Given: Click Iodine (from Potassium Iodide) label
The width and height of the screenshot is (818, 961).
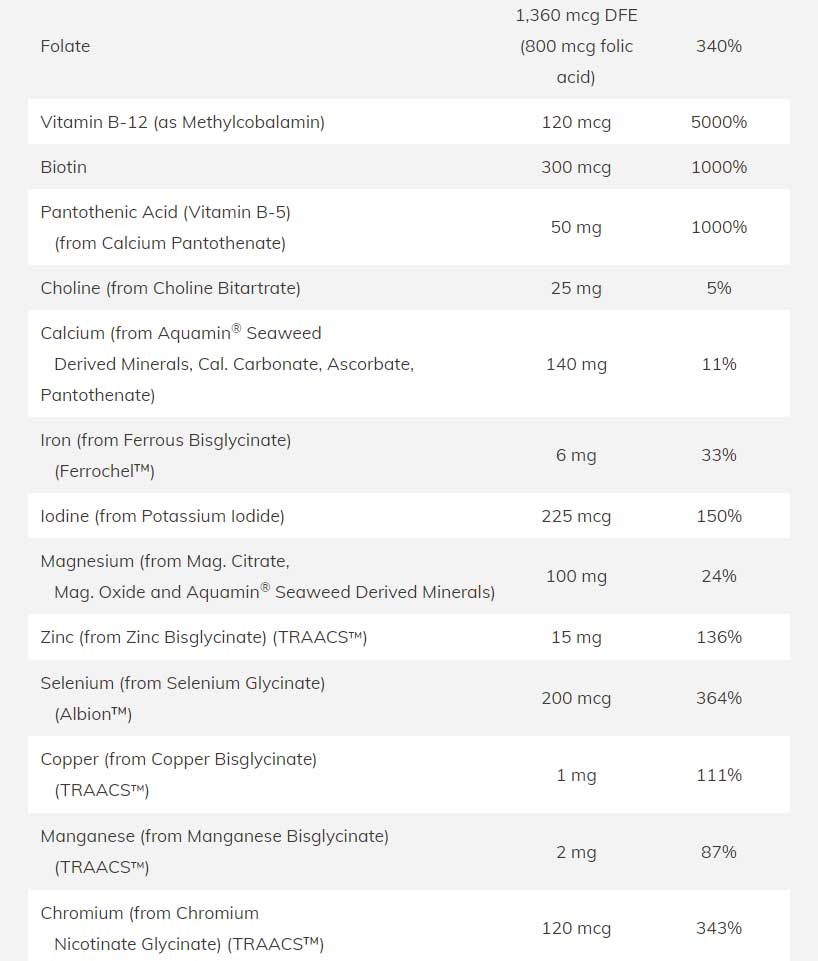Looking at the screenshot, I should pyautogui.click(x=162, y=516).
